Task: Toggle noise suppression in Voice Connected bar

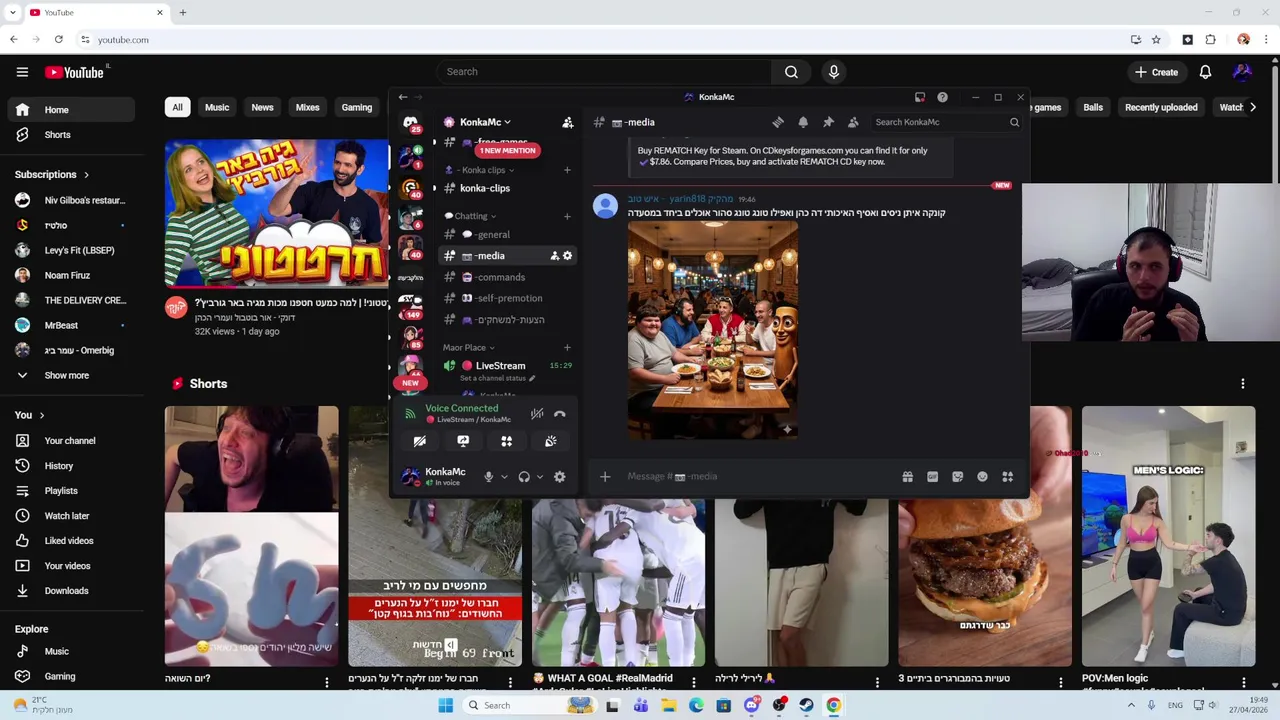Action: coord(537,414)
